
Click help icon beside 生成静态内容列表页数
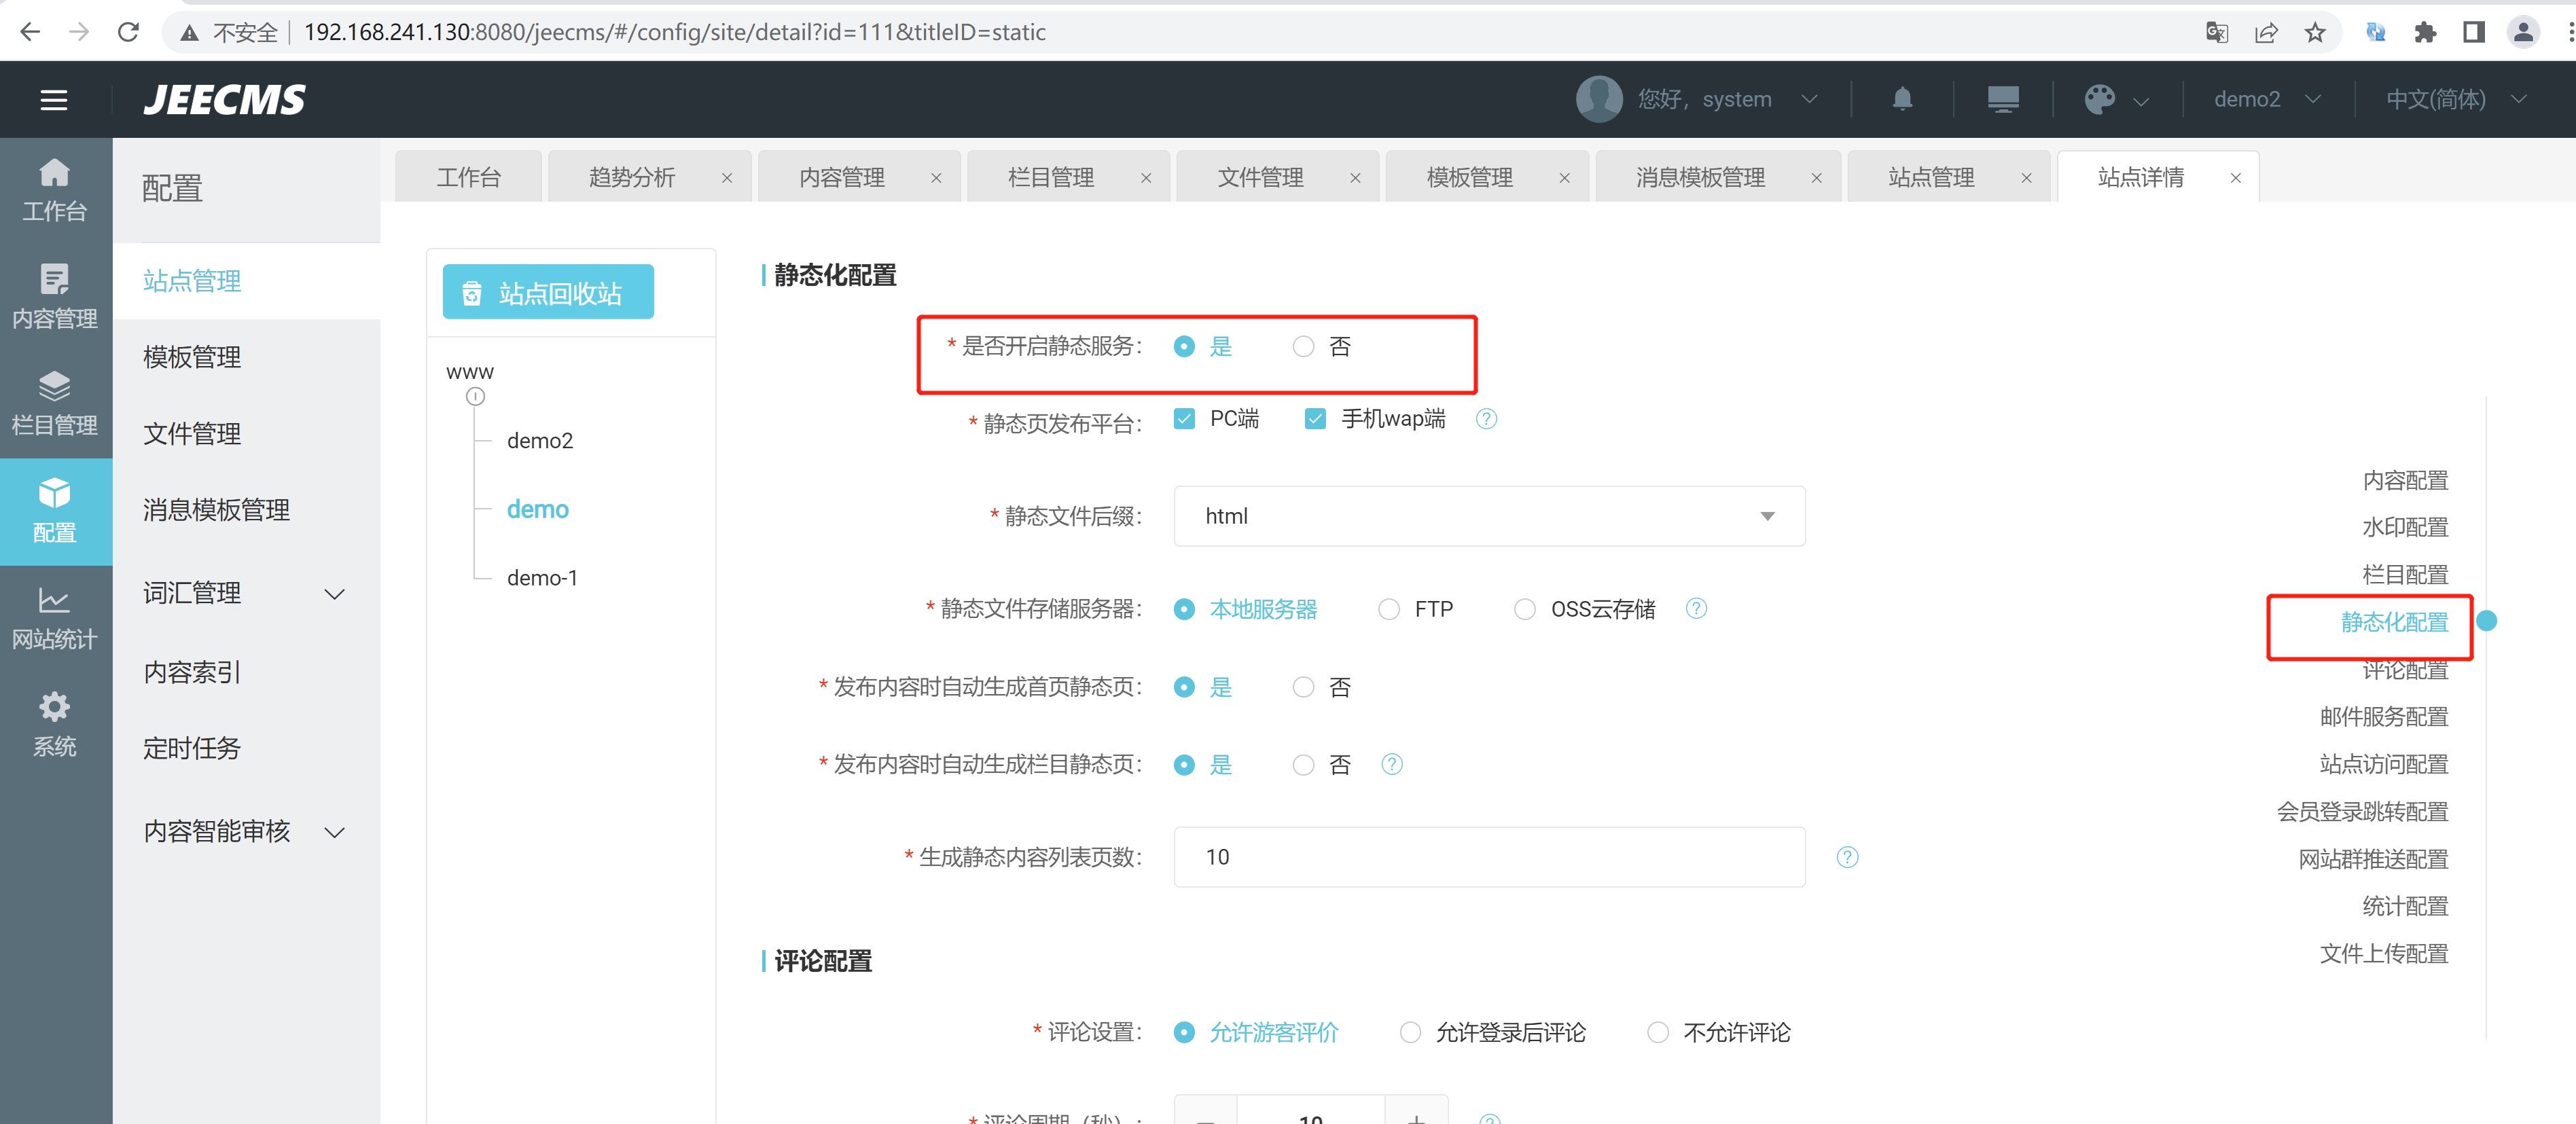pos(1847,857)
